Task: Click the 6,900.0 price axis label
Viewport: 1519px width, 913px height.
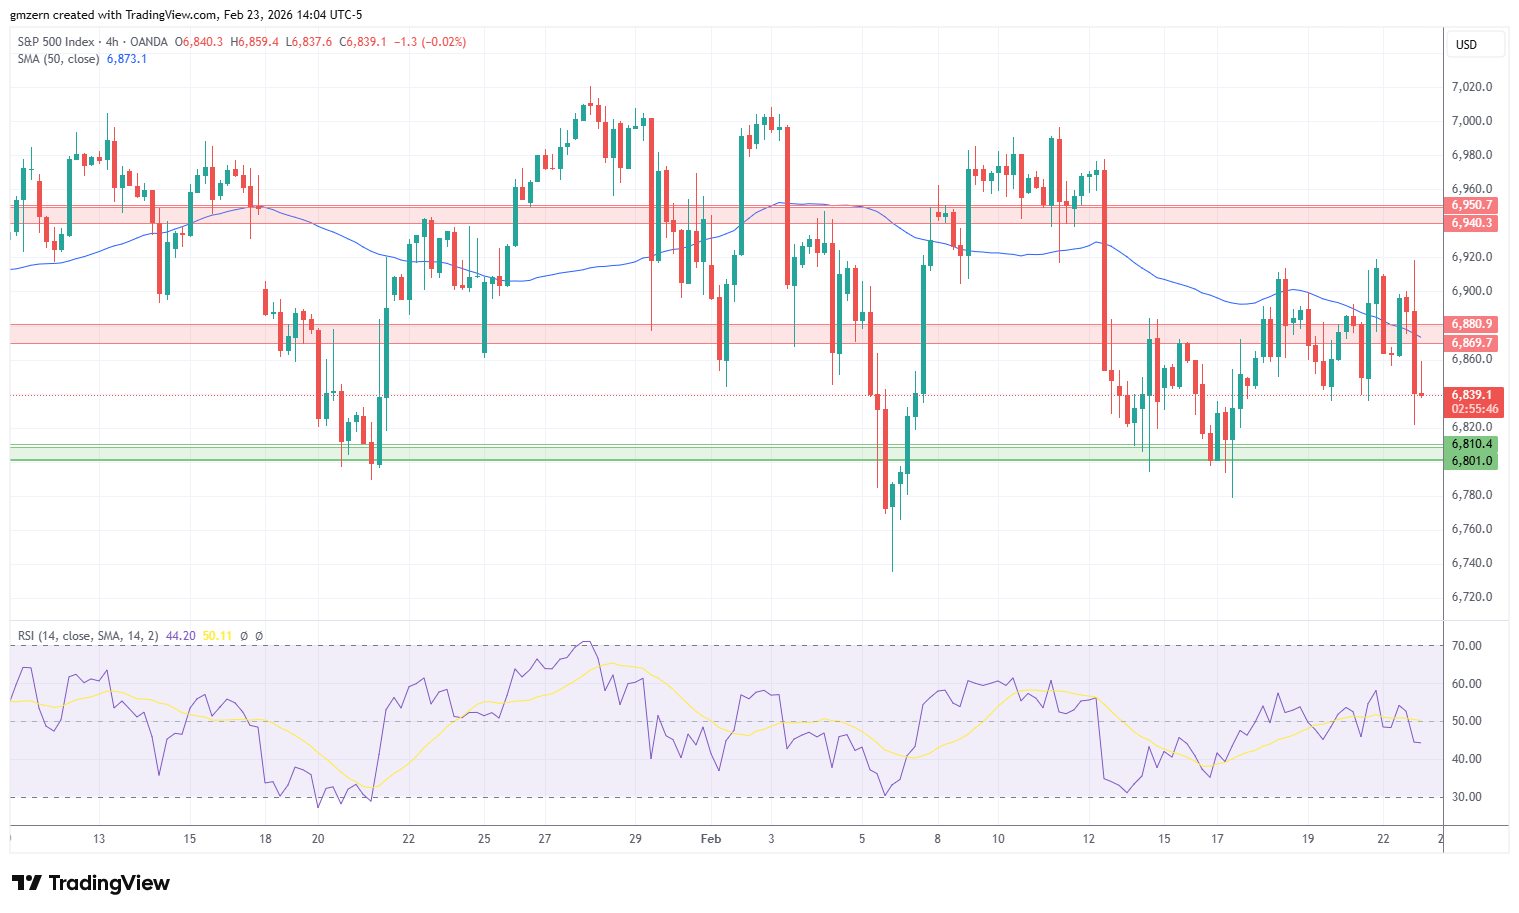Action: point(1472,291)
